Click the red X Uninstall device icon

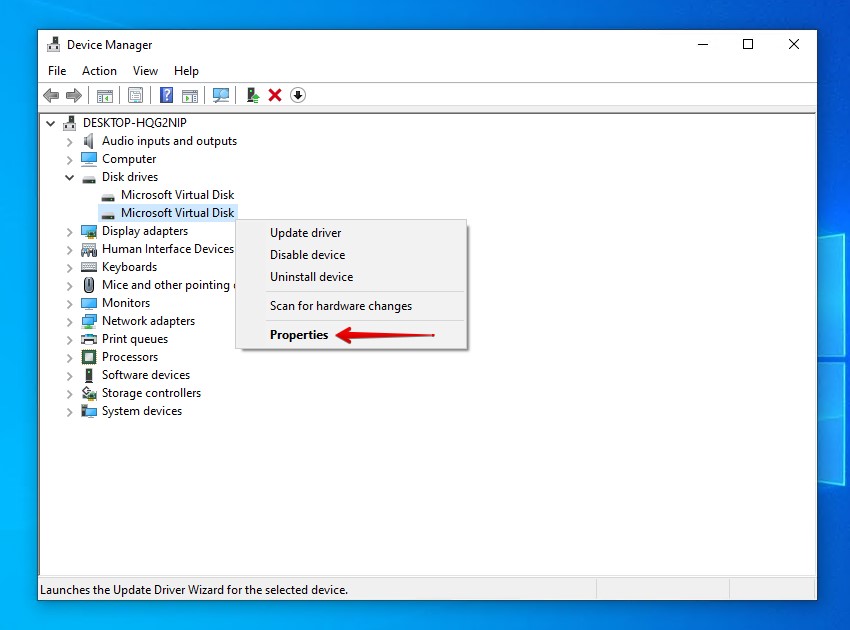tap(275, 95)
